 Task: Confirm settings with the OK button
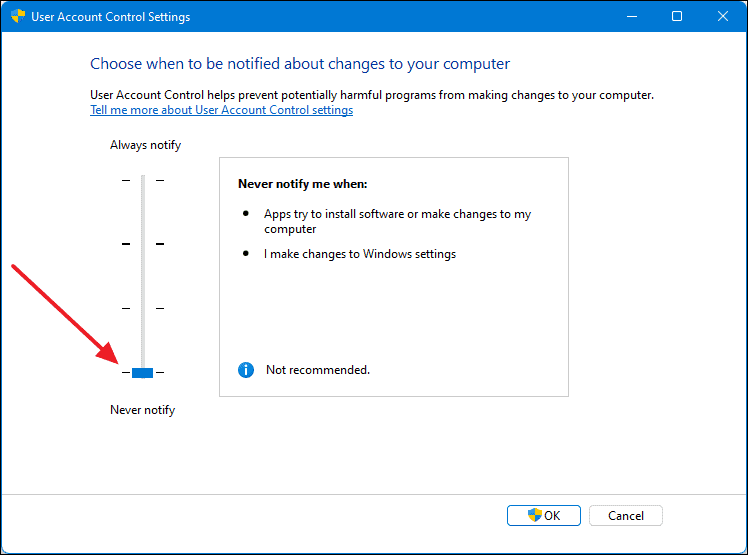543,515
